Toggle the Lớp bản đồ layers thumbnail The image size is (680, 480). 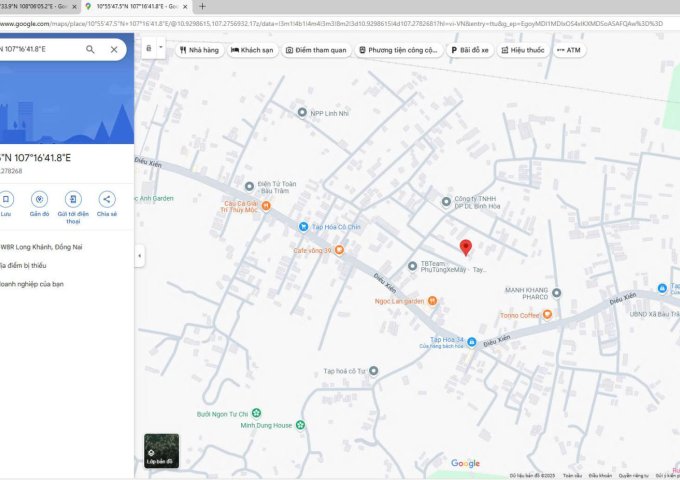click(161, 449)
